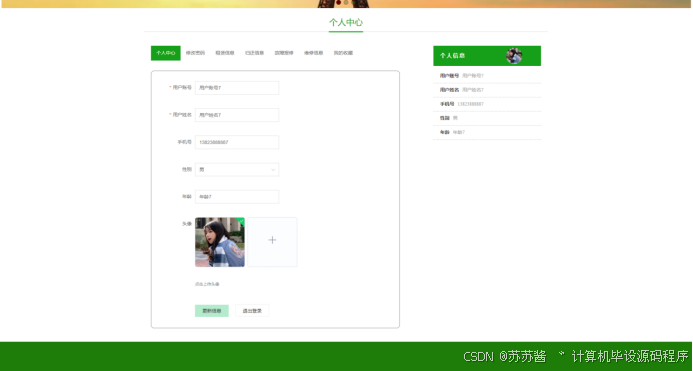Select the 年龄 row in 个人信息 panel
This screenshot has height=371, width=693.
pos(487,133)
